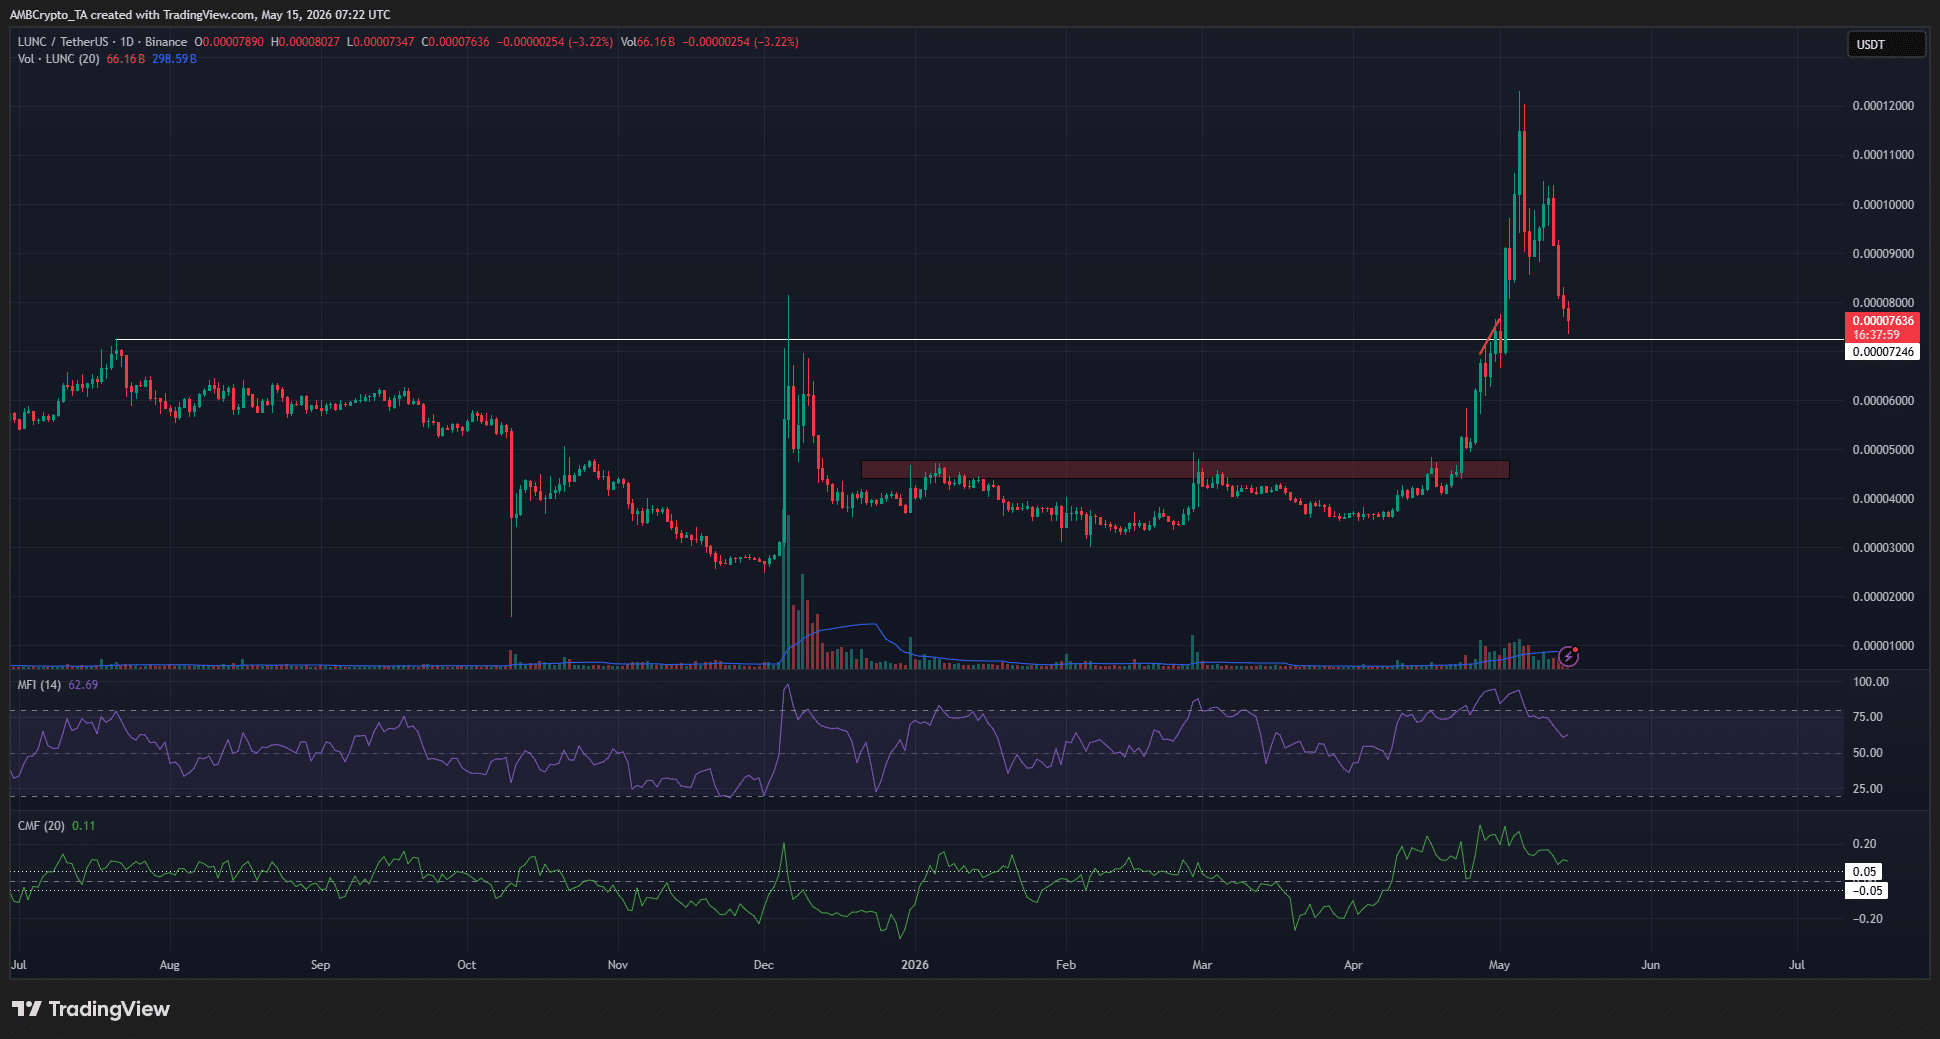The image size is (1940, 1039).
Task: Click the Jun label on time axis
Action: click(x=1650, y=965)
